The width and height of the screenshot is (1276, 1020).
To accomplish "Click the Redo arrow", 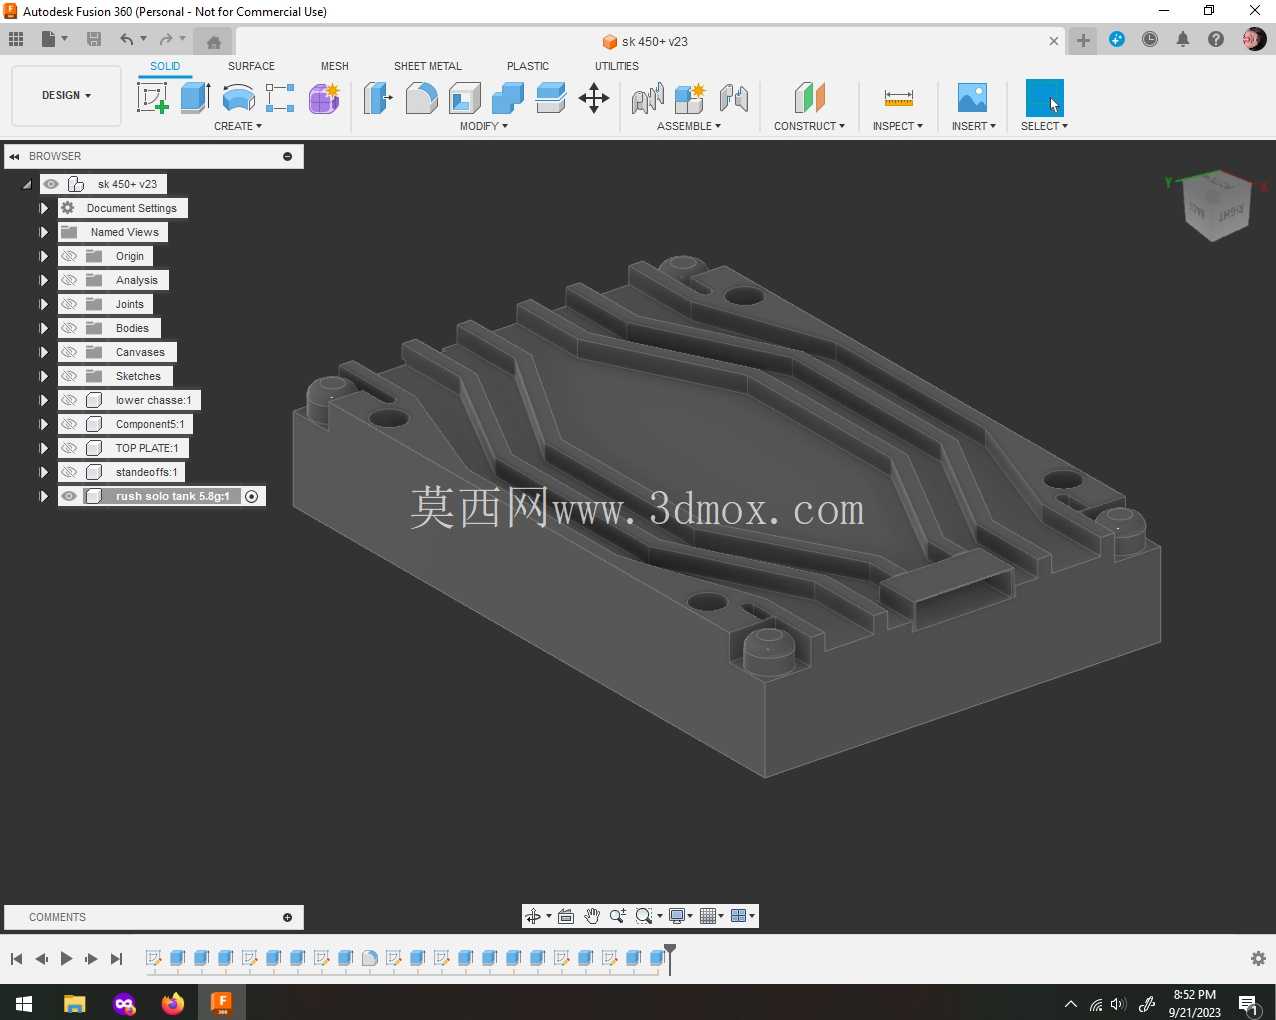I will [166, 39].
